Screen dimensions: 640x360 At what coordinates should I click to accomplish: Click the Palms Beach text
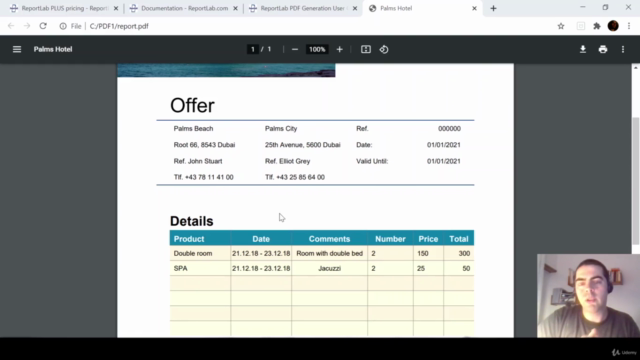(x=193, y=129)
